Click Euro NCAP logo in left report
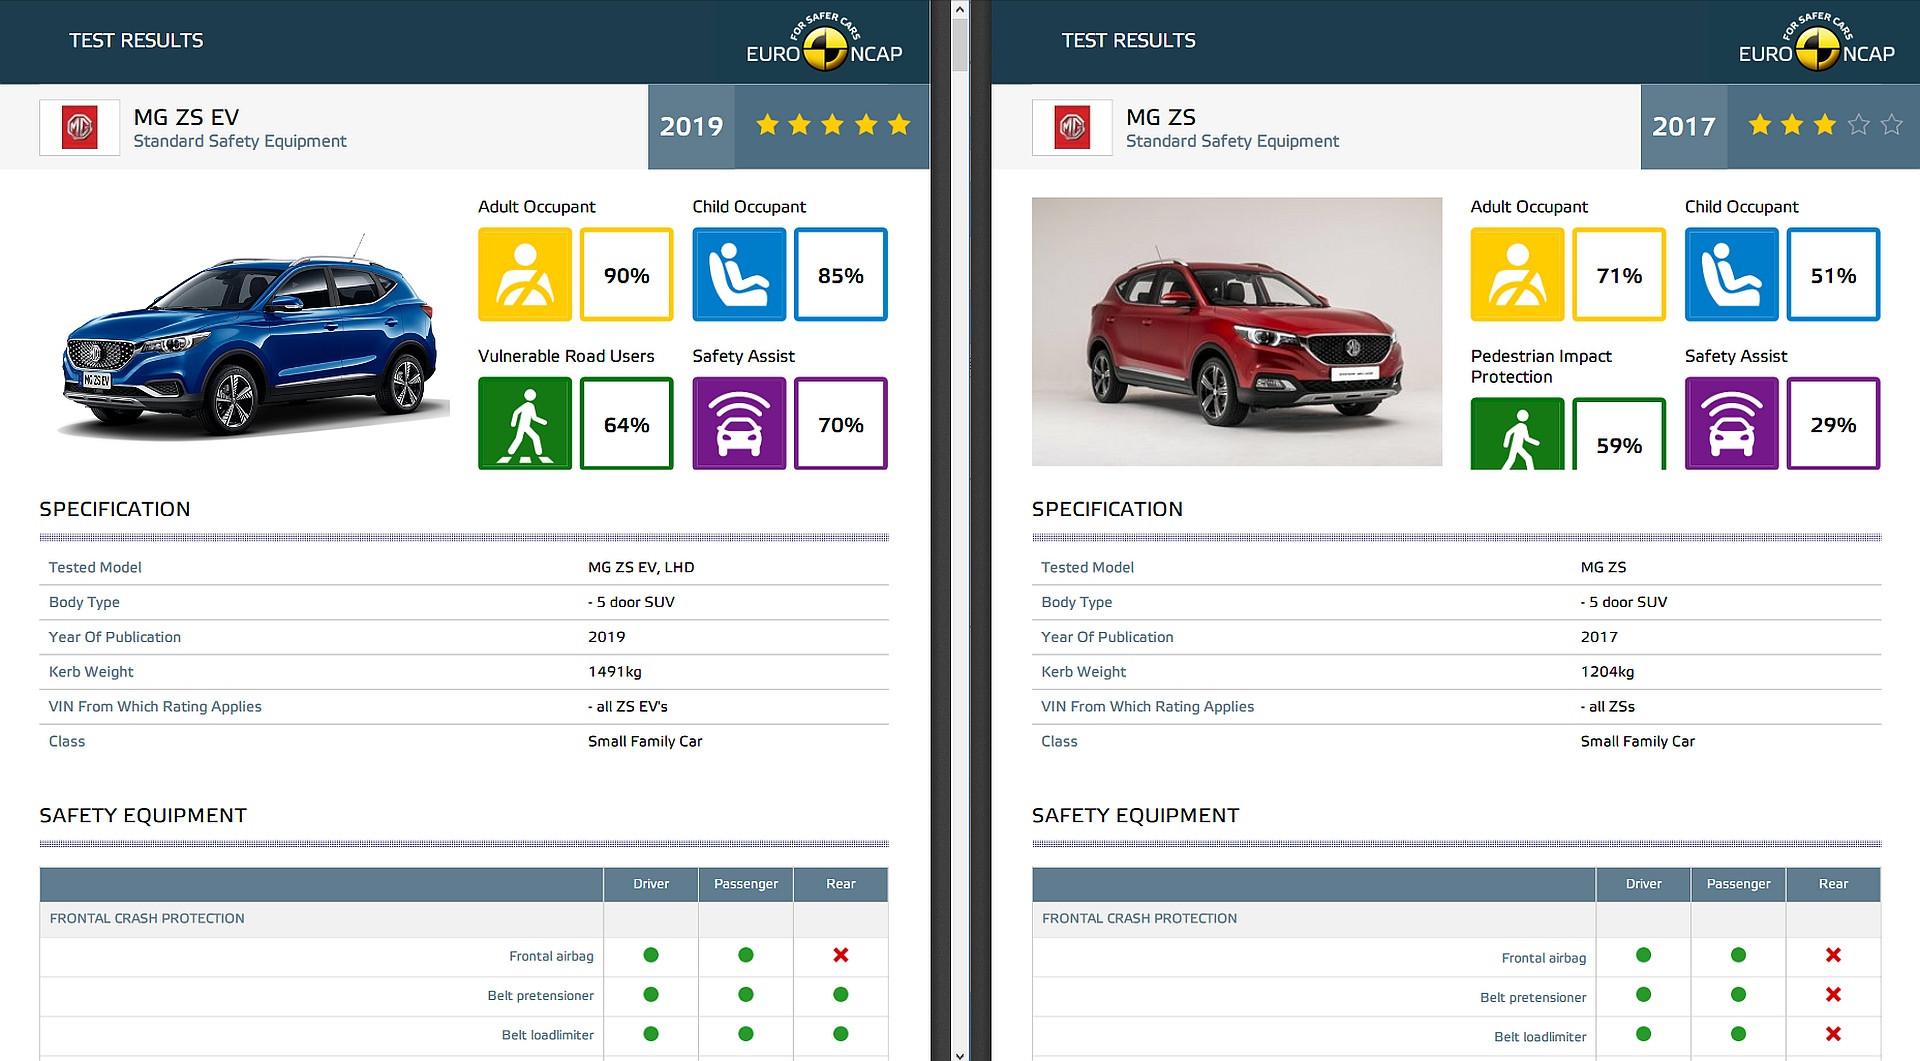The width and height of the screenshot is (1920, 1061). click(x=824, y=43)
